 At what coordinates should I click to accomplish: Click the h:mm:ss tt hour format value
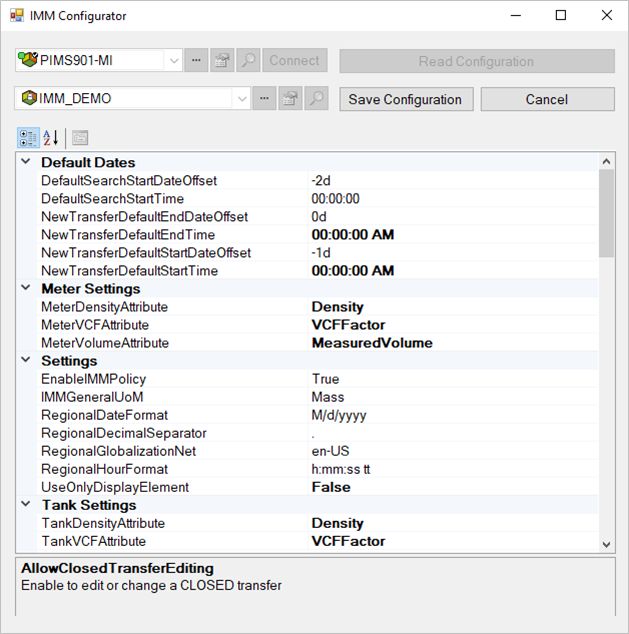[x=341, y=469]
